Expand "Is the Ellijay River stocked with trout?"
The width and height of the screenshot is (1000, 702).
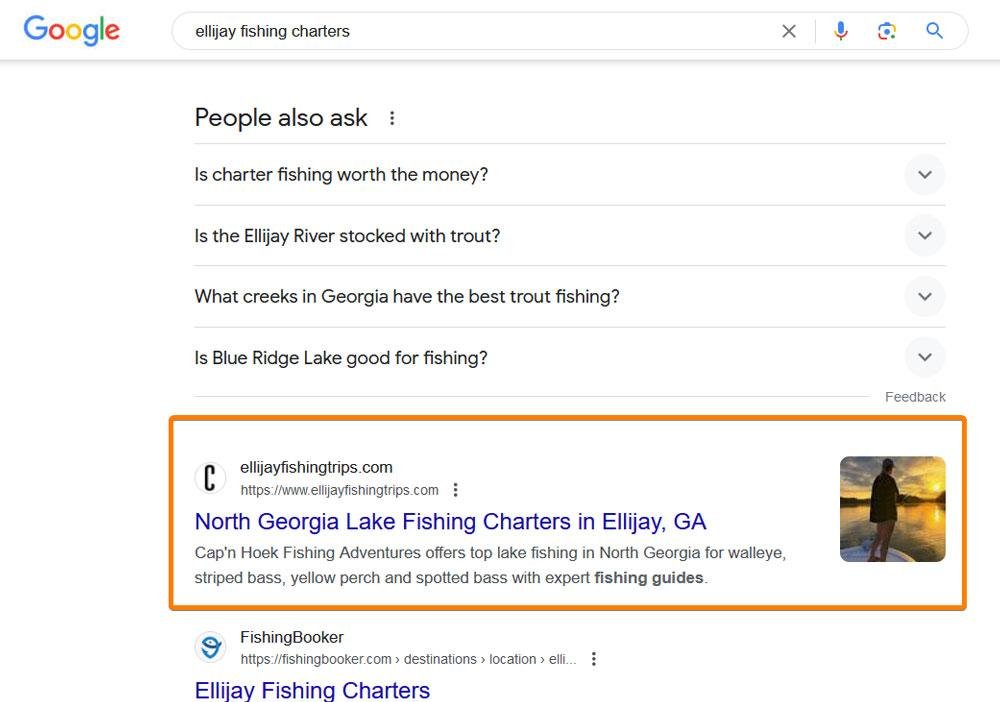coord(924,236)
